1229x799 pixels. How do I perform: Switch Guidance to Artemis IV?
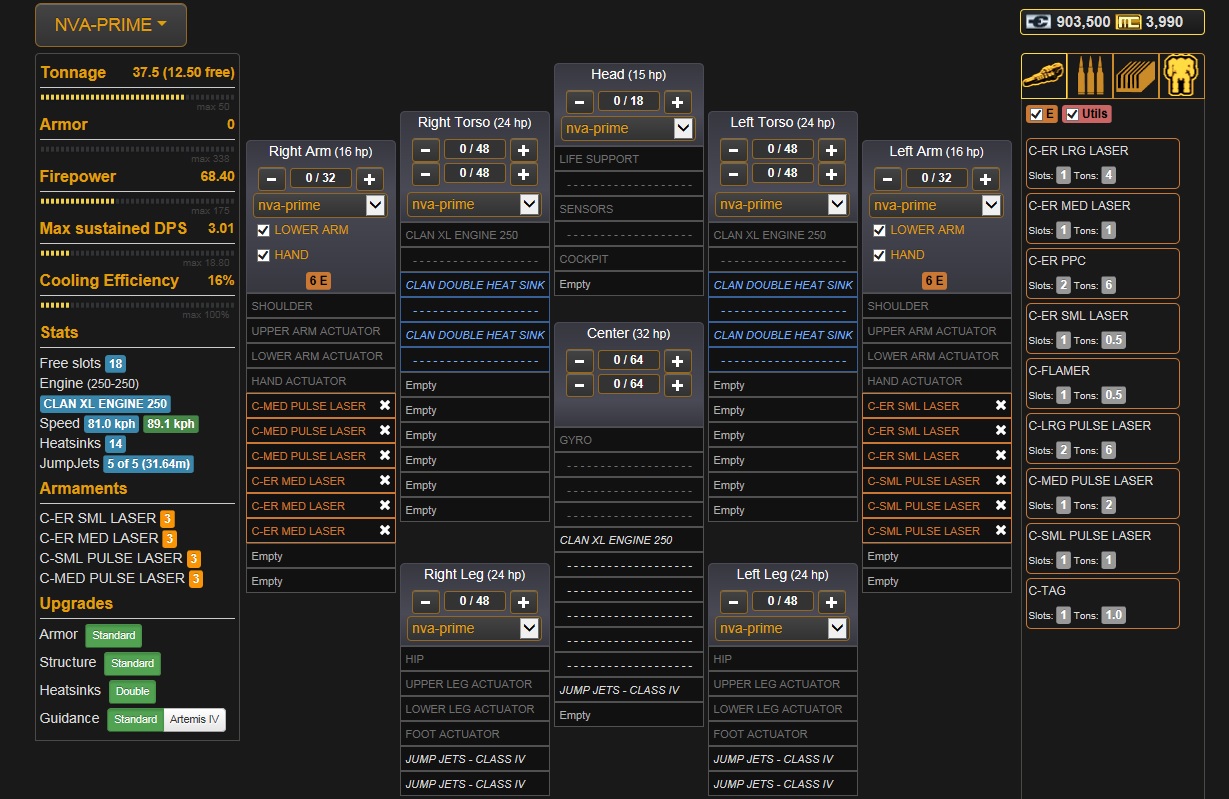tap(195, 719)
